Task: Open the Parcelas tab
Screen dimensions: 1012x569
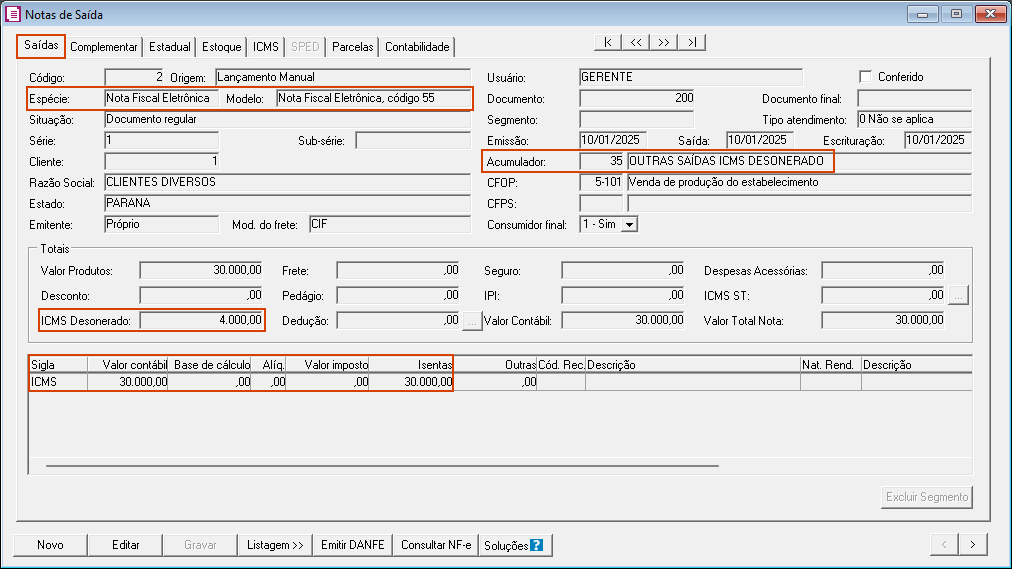Action: pyautogui.click(x=352, y=47)
